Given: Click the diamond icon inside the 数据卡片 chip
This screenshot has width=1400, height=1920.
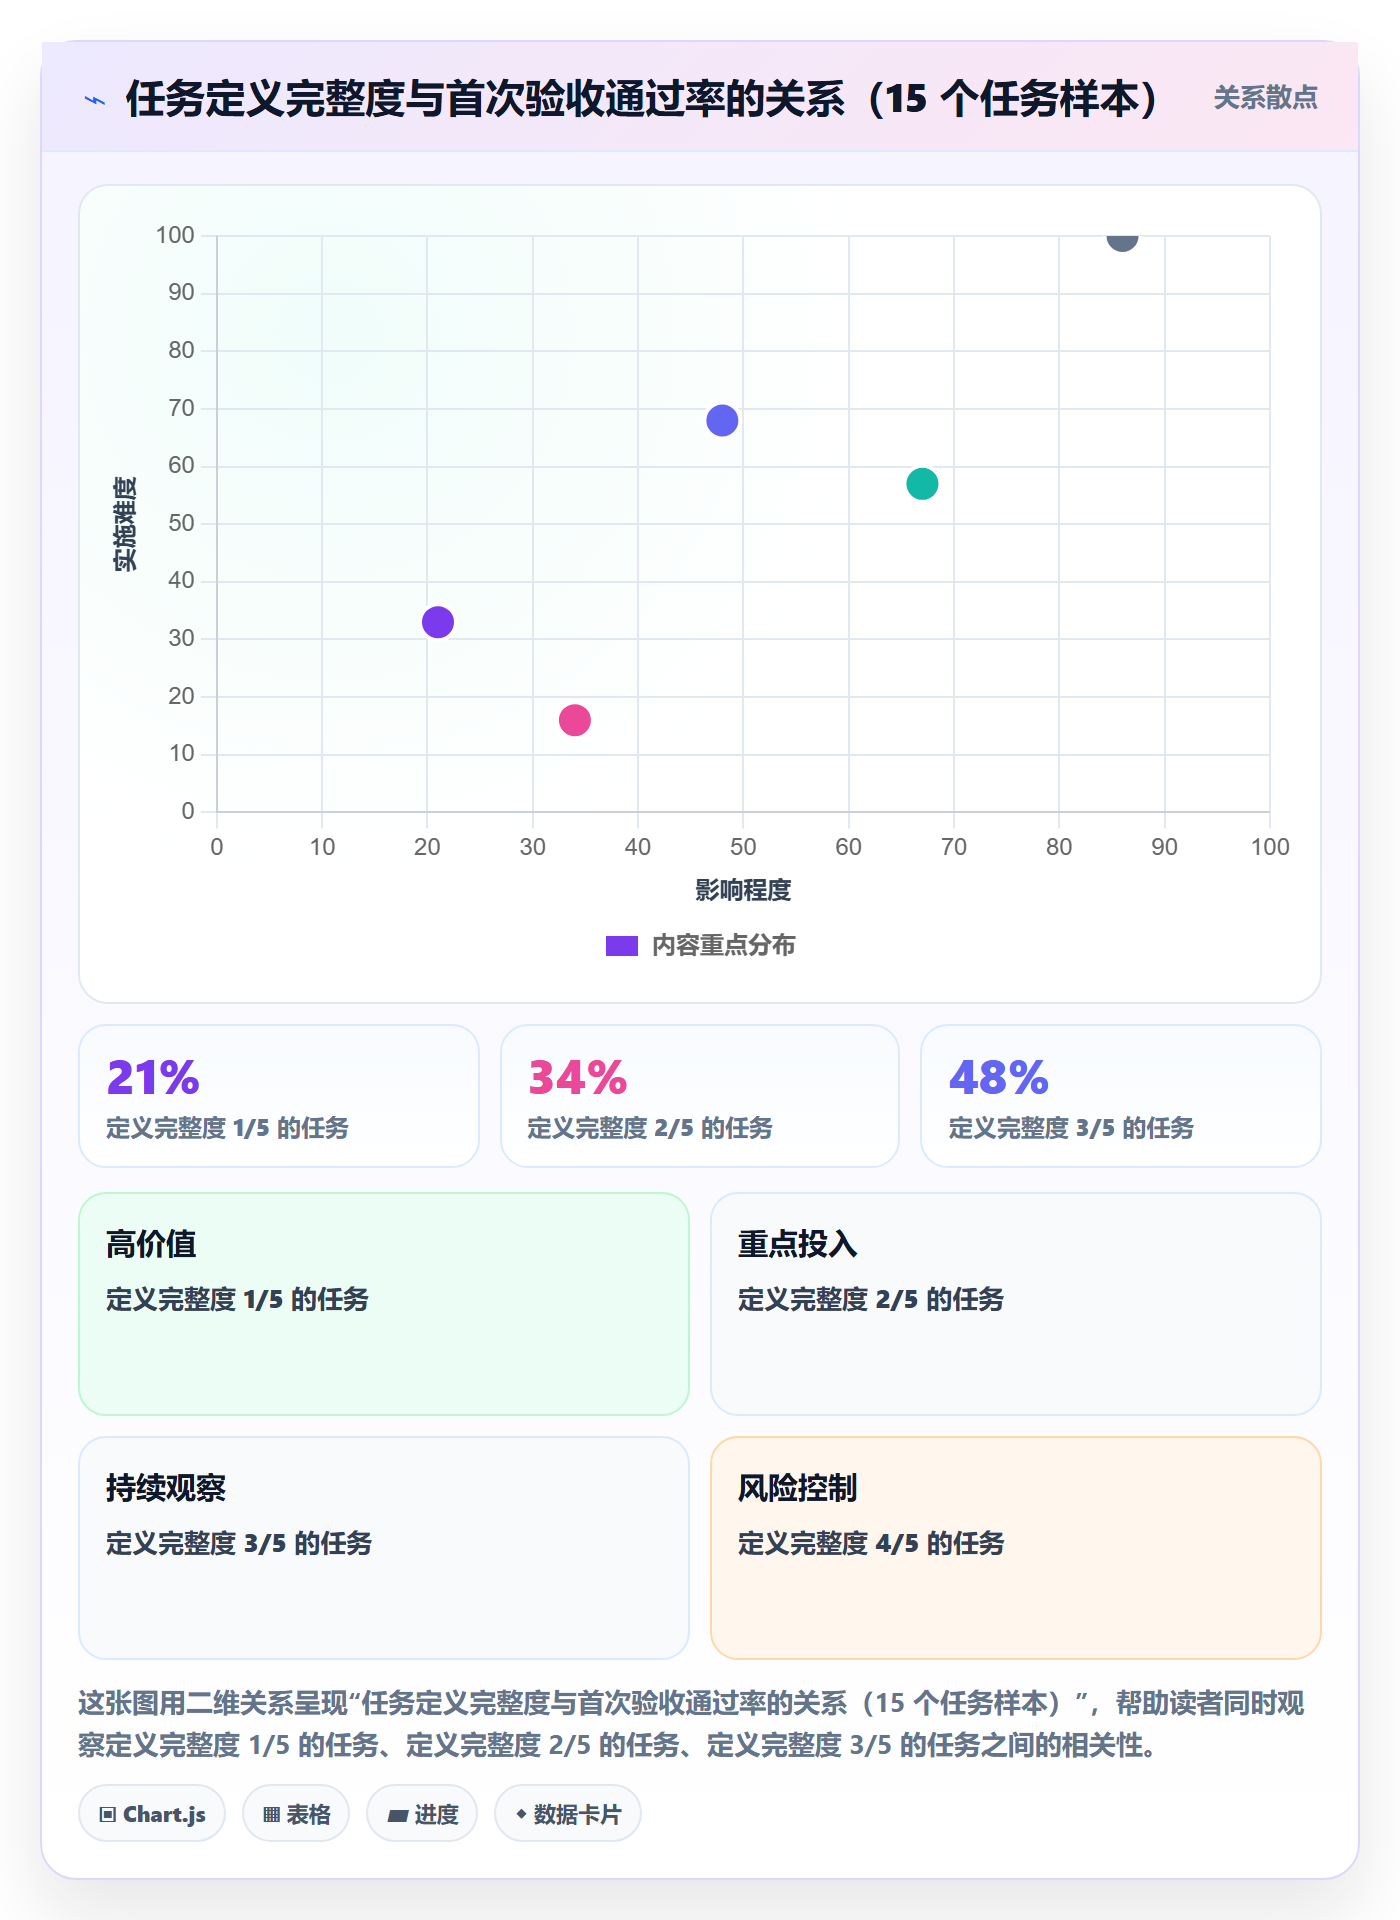Looking at the screenshot, I should pos(521,1814).
